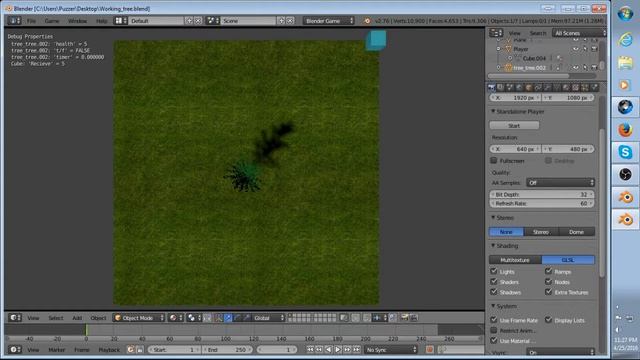This screenshot has height=360, width=640.
Task: Click the Standalone Player Start button
Action: click(514, 126)
